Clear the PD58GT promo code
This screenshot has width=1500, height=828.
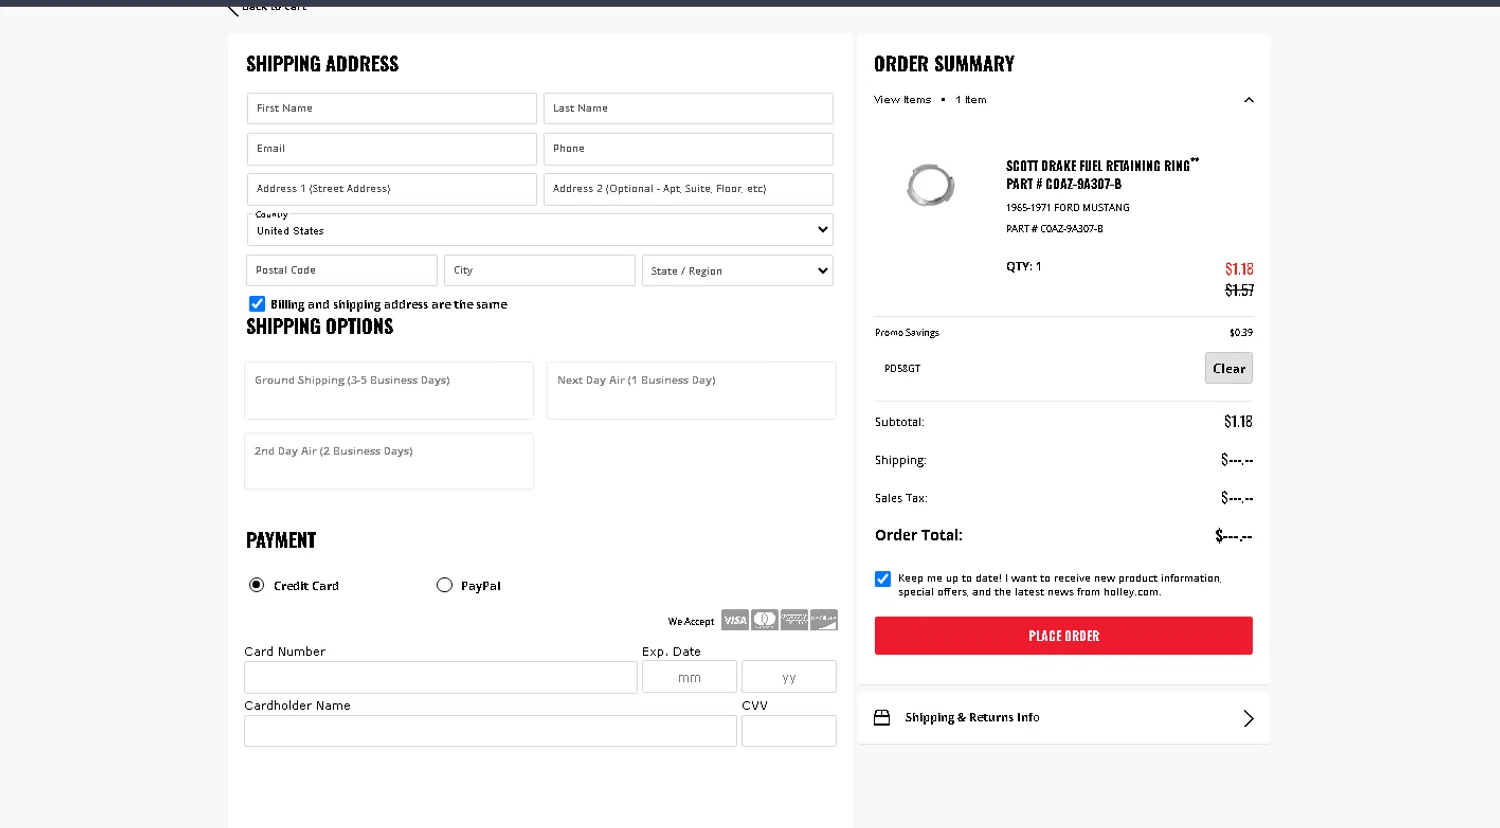tap(1228, 368)
